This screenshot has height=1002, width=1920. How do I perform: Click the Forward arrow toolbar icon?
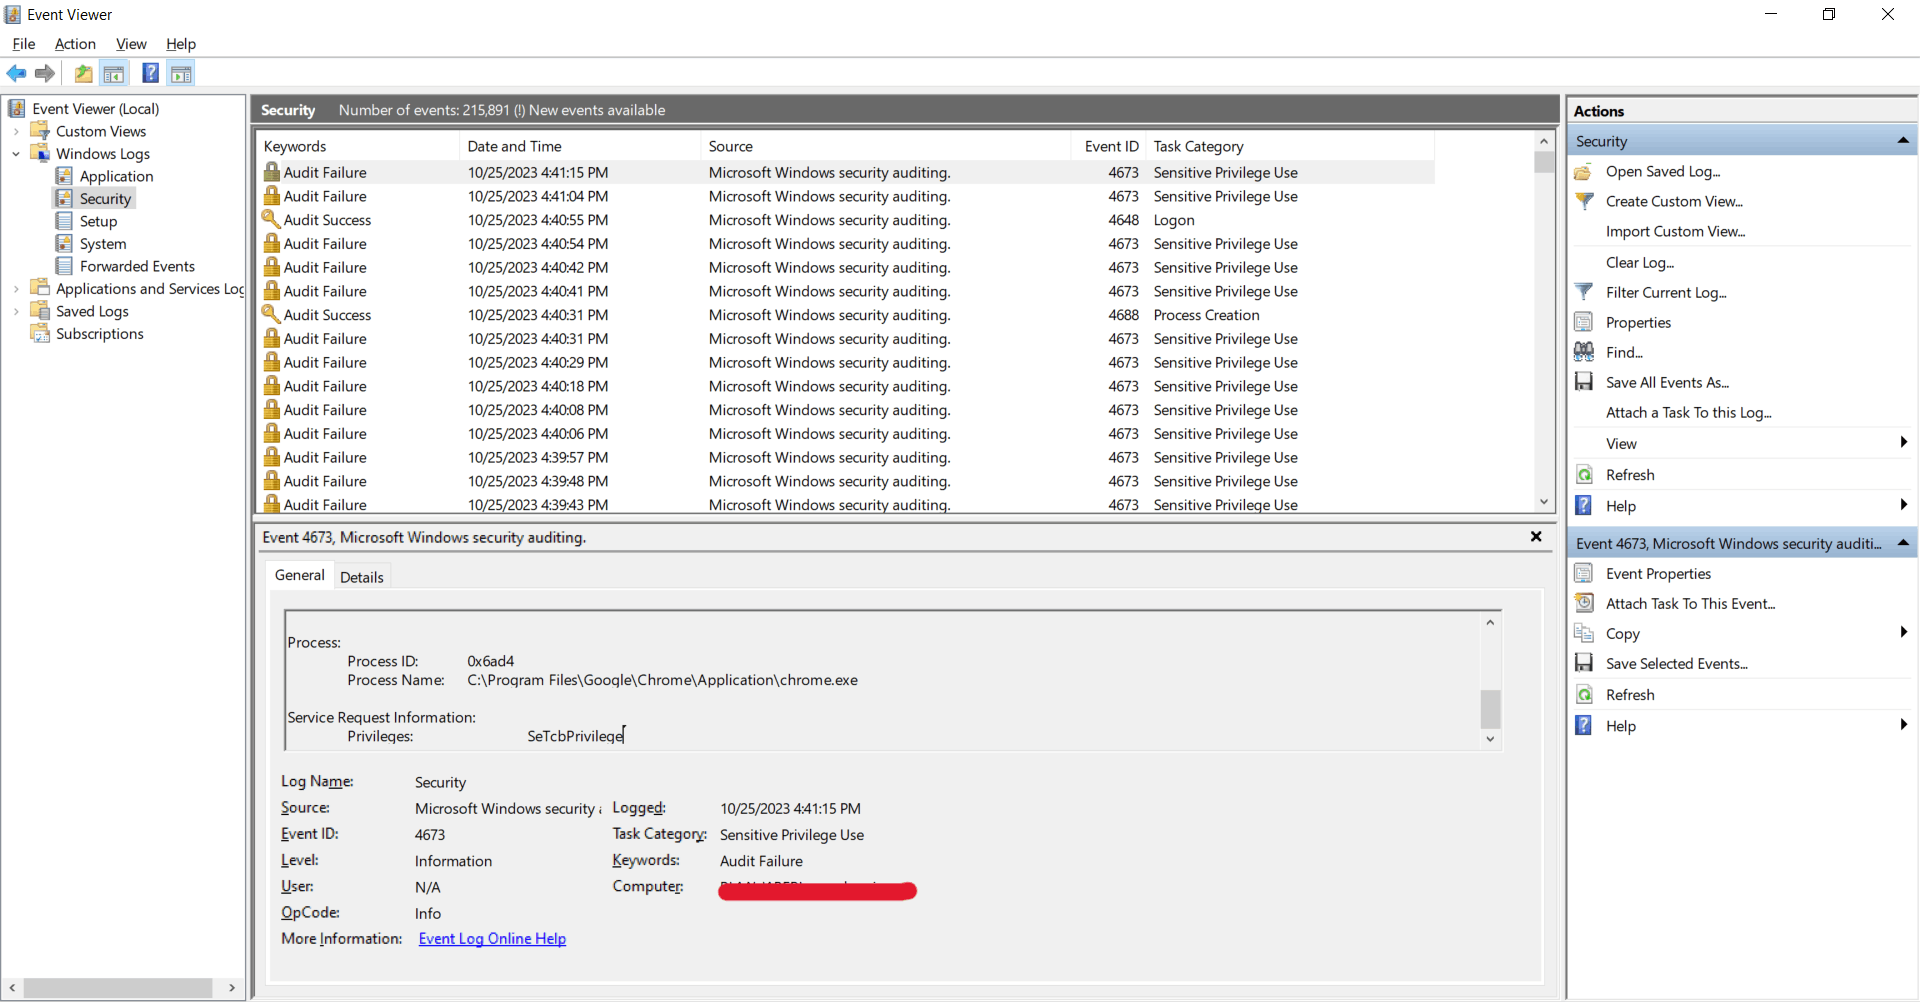pyautogui.click(x=45, y=73)
